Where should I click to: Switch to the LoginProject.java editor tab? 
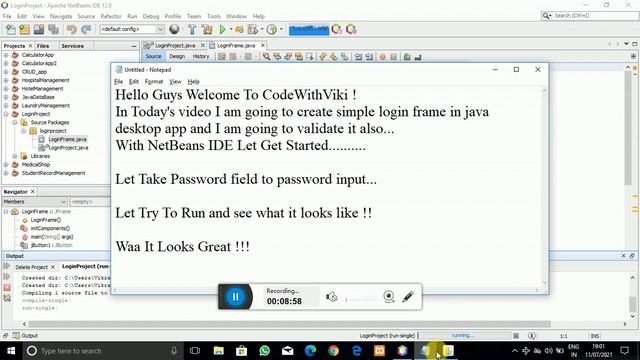[175, 45]
